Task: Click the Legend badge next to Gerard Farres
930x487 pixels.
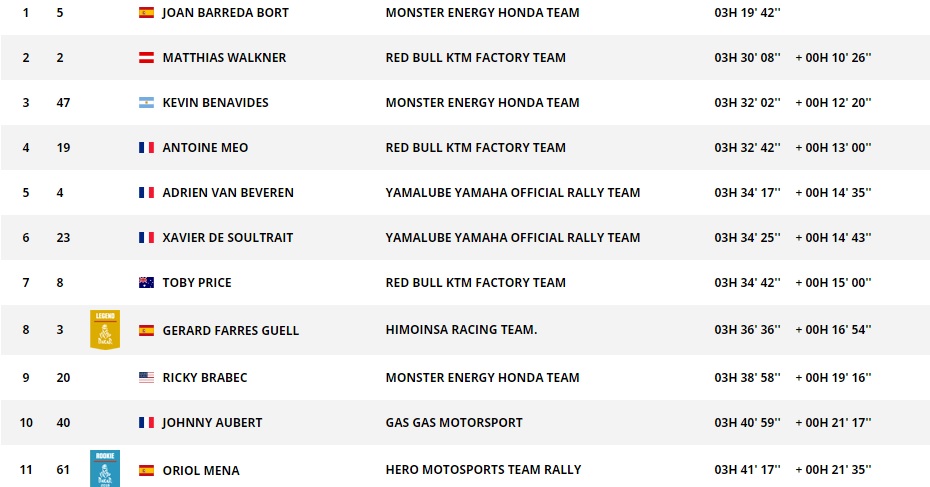Action: pyautogui.click(x=105, y=329)
